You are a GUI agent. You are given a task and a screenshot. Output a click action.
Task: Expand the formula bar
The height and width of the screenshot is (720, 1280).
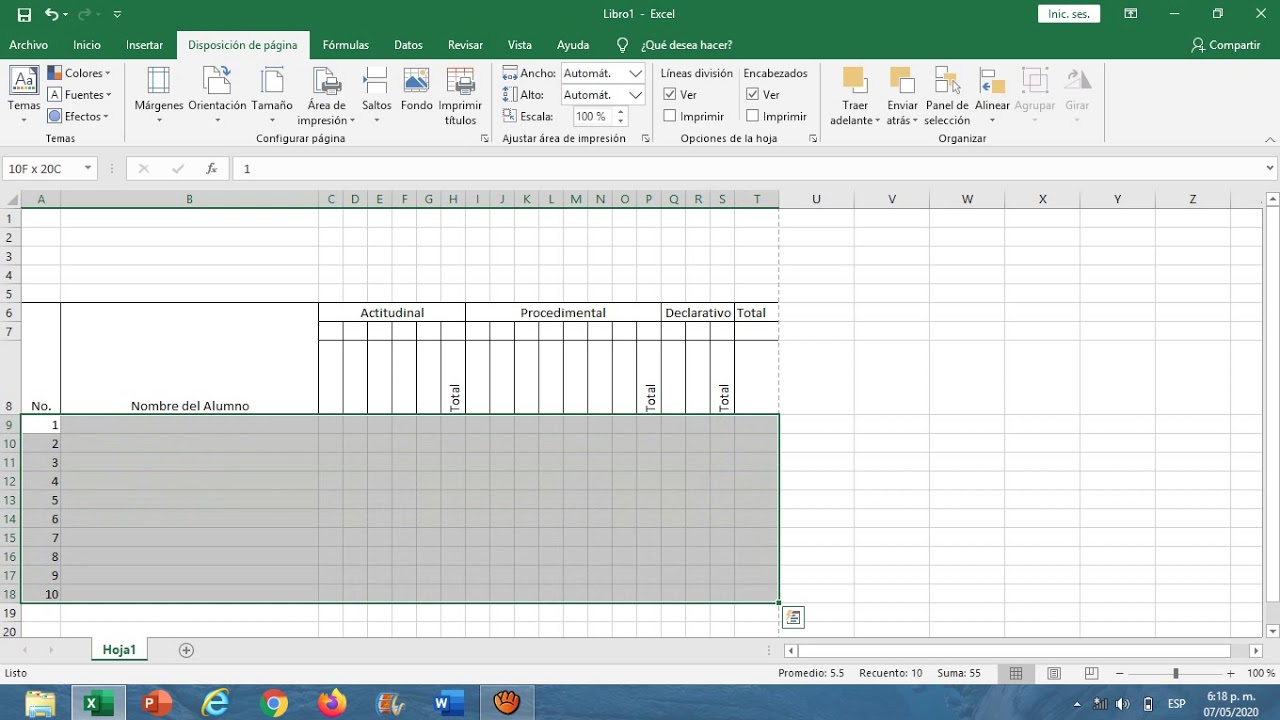[1270, 169]
